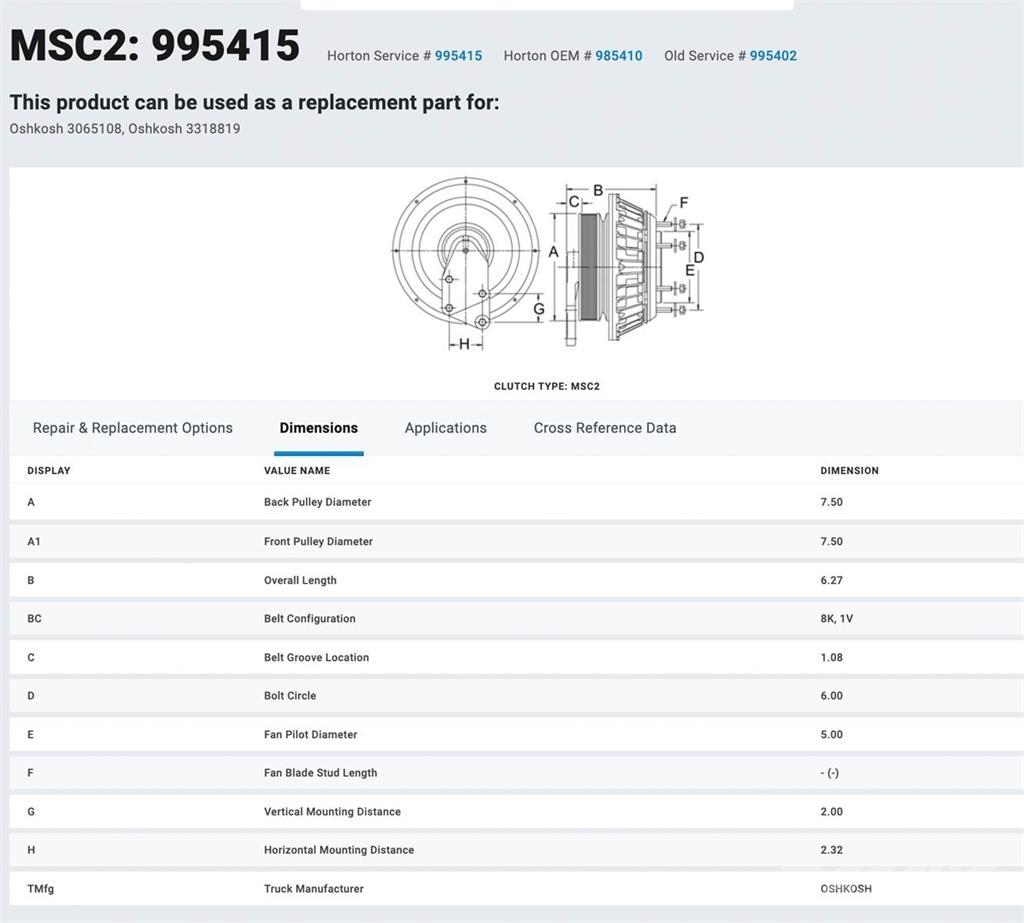Select the Overall Length row
This screenshot has width=1024, height=923.
click(300, 580)
